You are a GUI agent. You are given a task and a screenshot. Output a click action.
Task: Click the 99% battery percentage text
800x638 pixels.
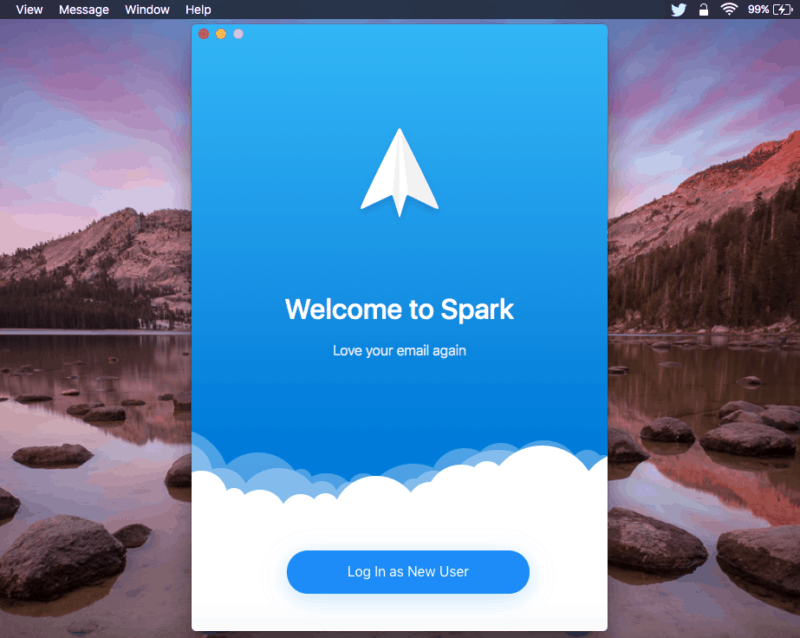coord(757,9)
